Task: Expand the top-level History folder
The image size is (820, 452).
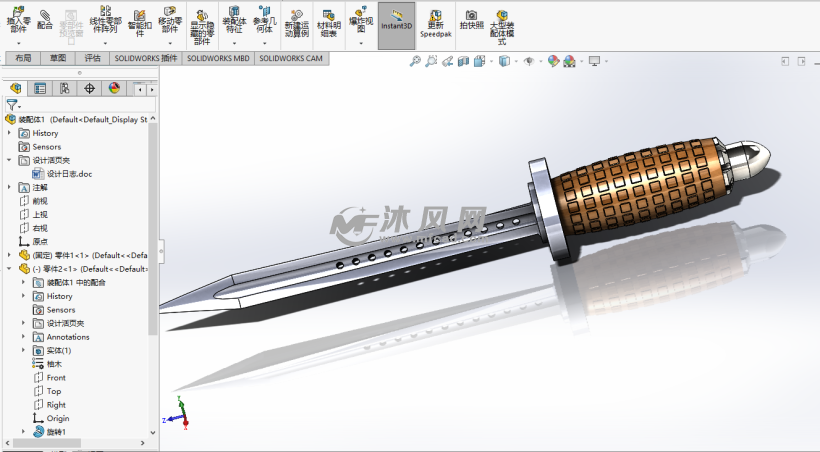Action: click(9, 133)
